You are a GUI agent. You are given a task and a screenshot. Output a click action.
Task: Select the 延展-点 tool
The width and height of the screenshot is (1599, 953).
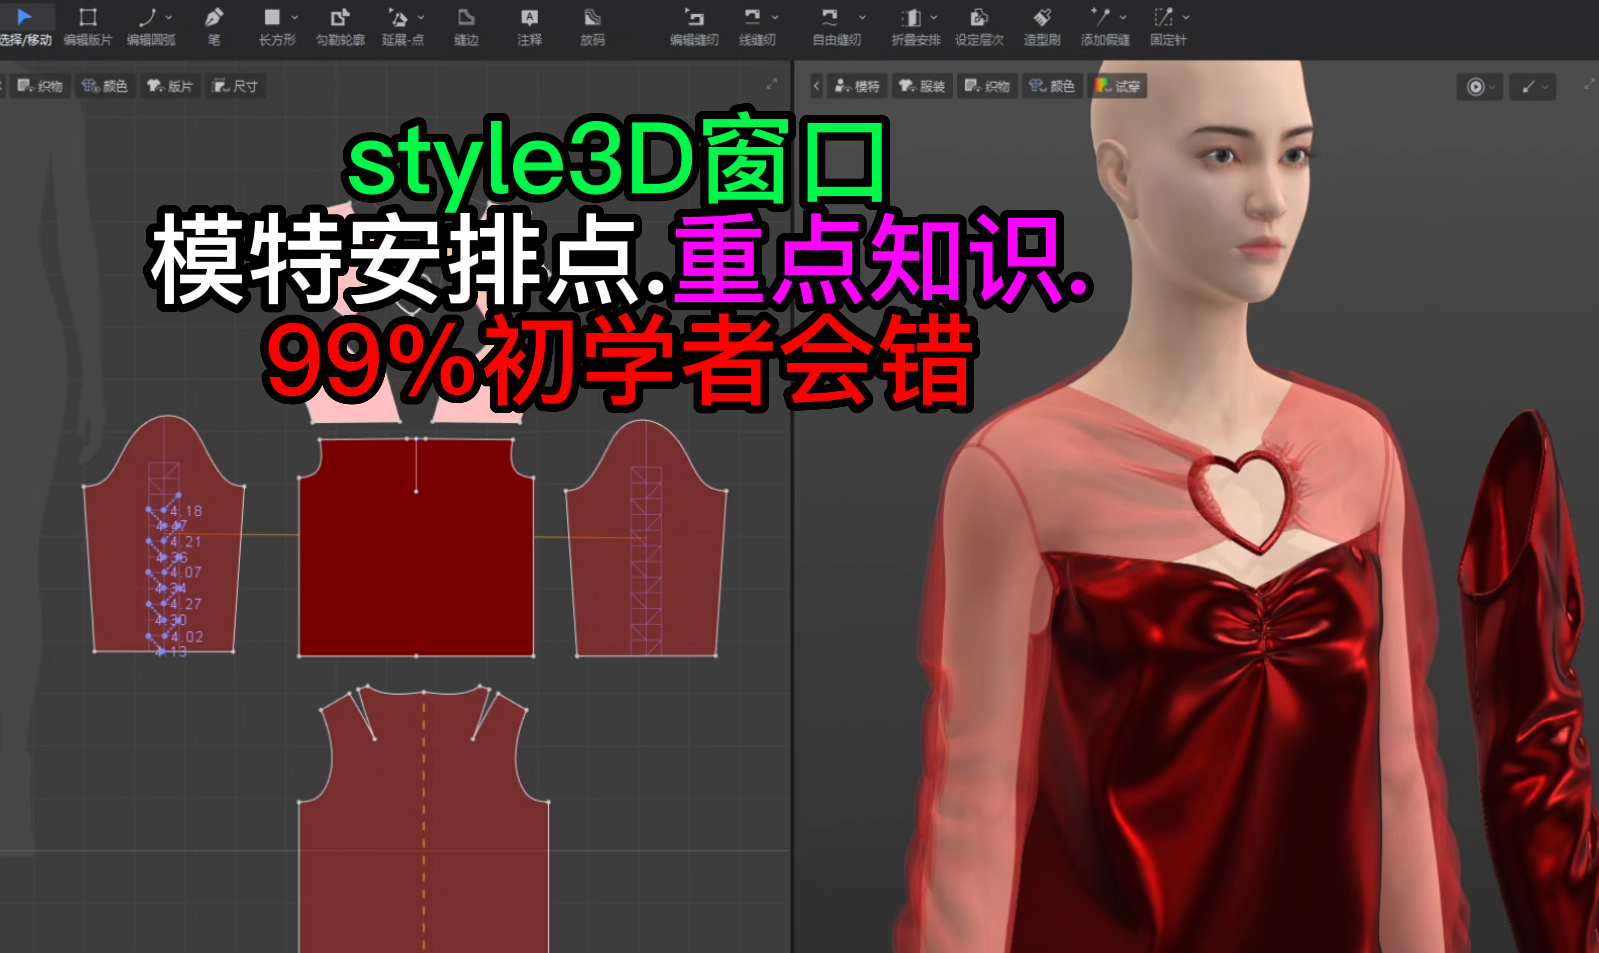coord(400,25)
